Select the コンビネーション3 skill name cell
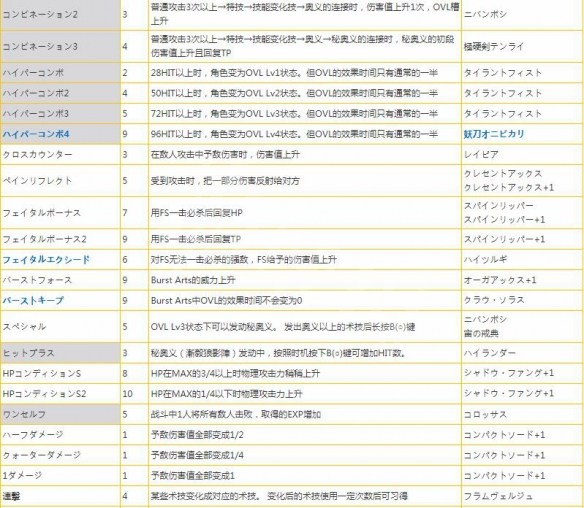 click(x=60, y=47)
